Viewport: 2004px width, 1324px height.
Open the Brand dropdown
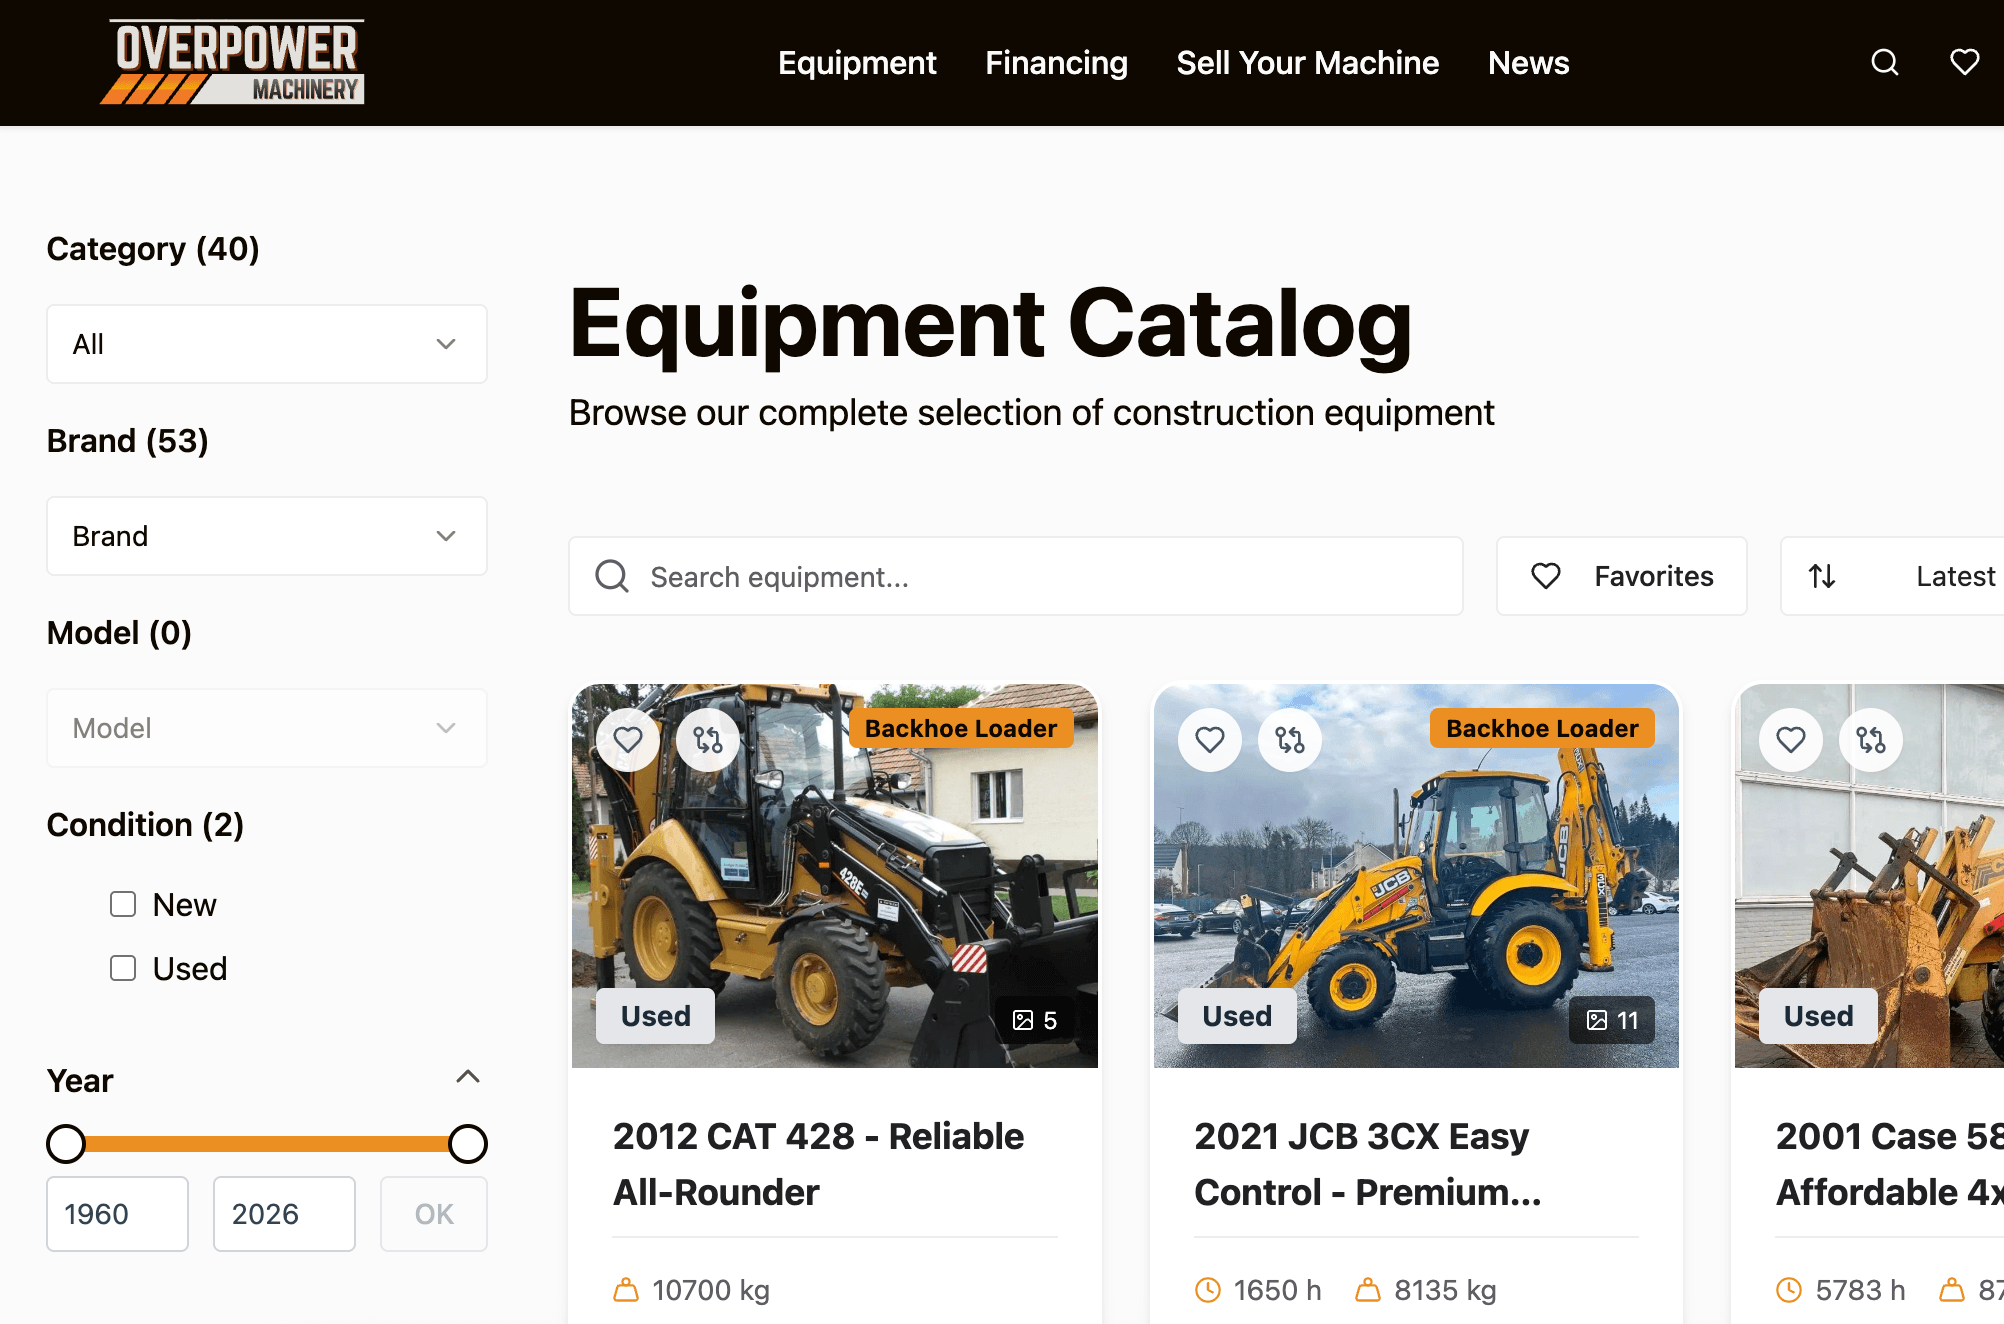click(267, 536)
